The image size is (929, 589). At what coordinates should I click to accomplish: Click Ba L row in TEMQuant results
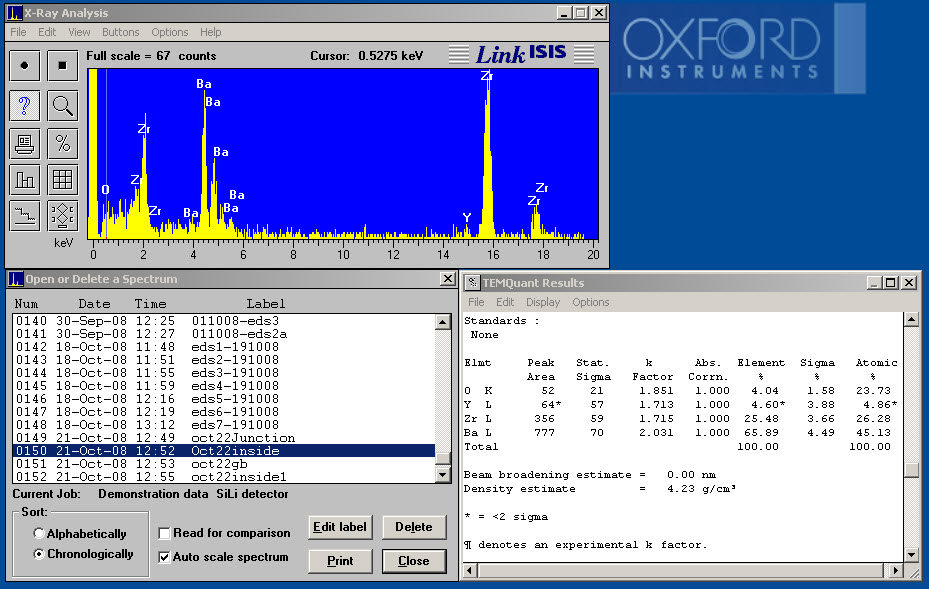point(677,433)
